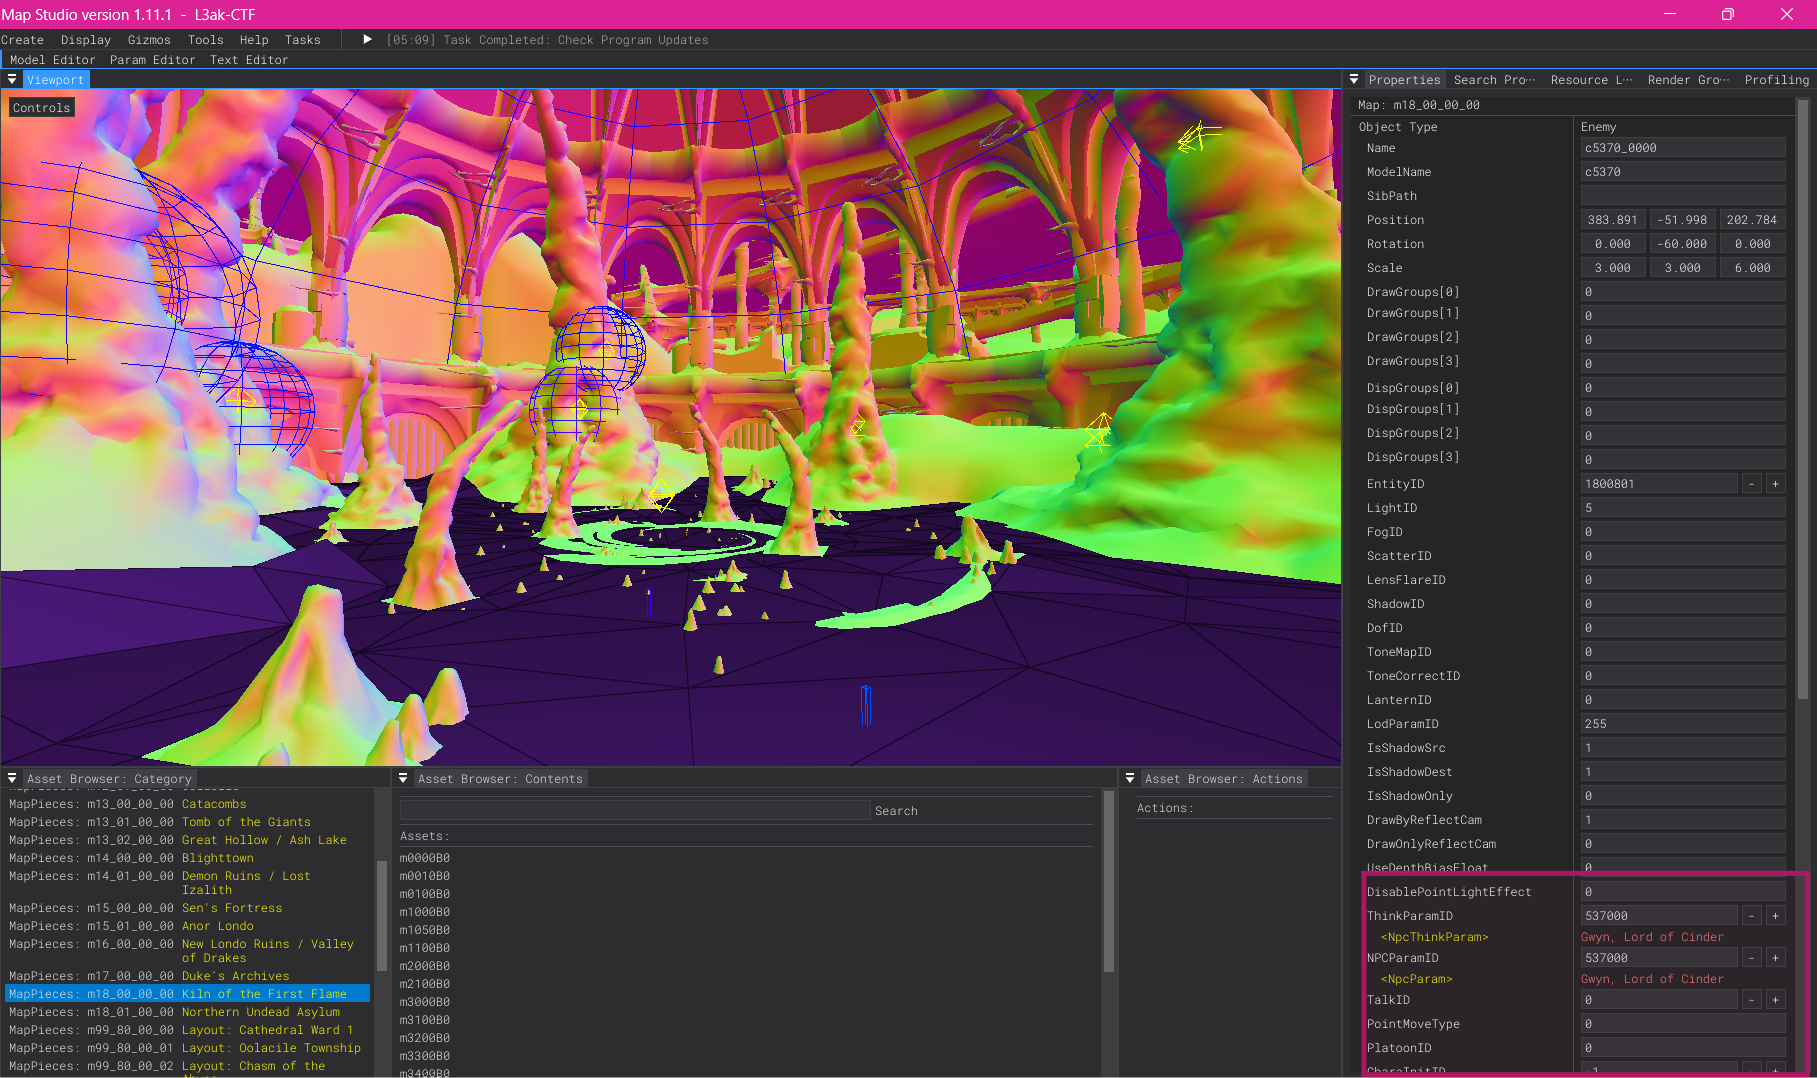The width and height of the screenshot is (1817, 1078).
Task: Select asset m1050B0 in the contents list
Action: (425, 930)
